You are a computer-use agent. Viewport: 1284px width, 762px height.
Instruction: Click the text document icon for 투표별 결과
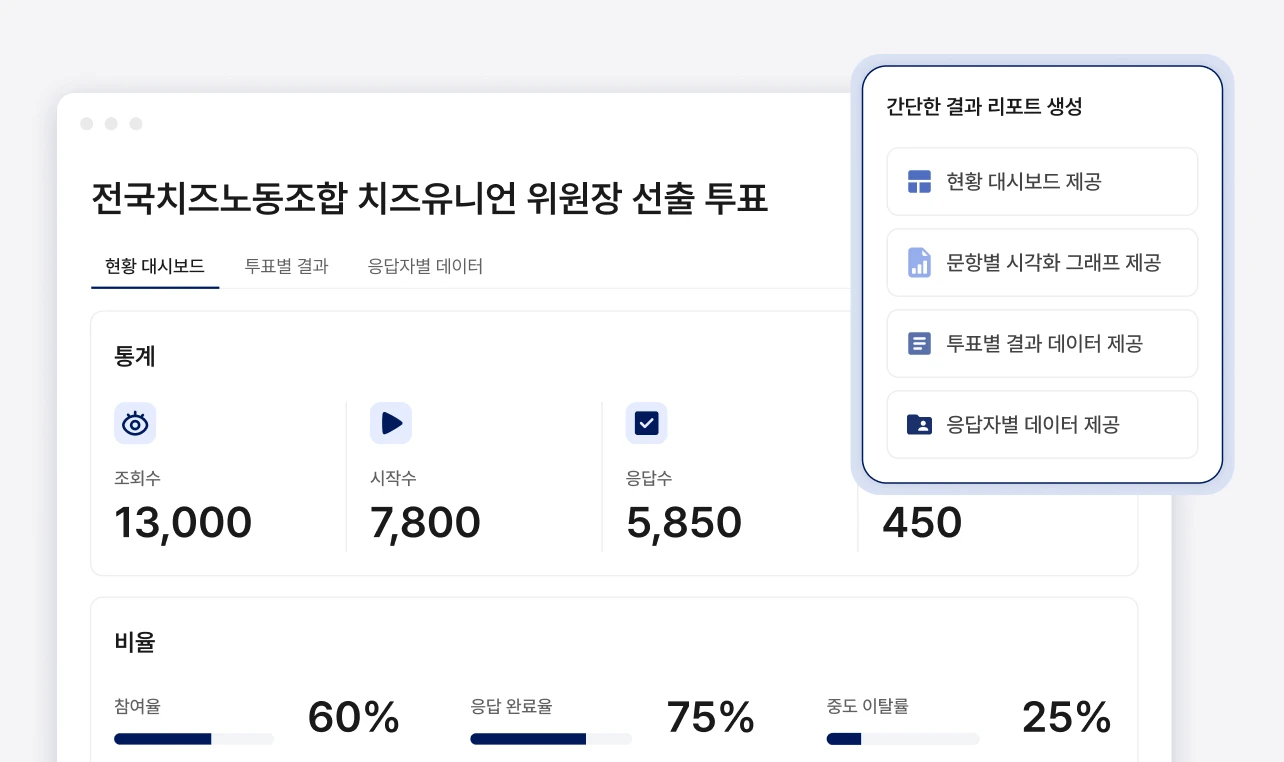pyautogui.click(x=919, y=344)
